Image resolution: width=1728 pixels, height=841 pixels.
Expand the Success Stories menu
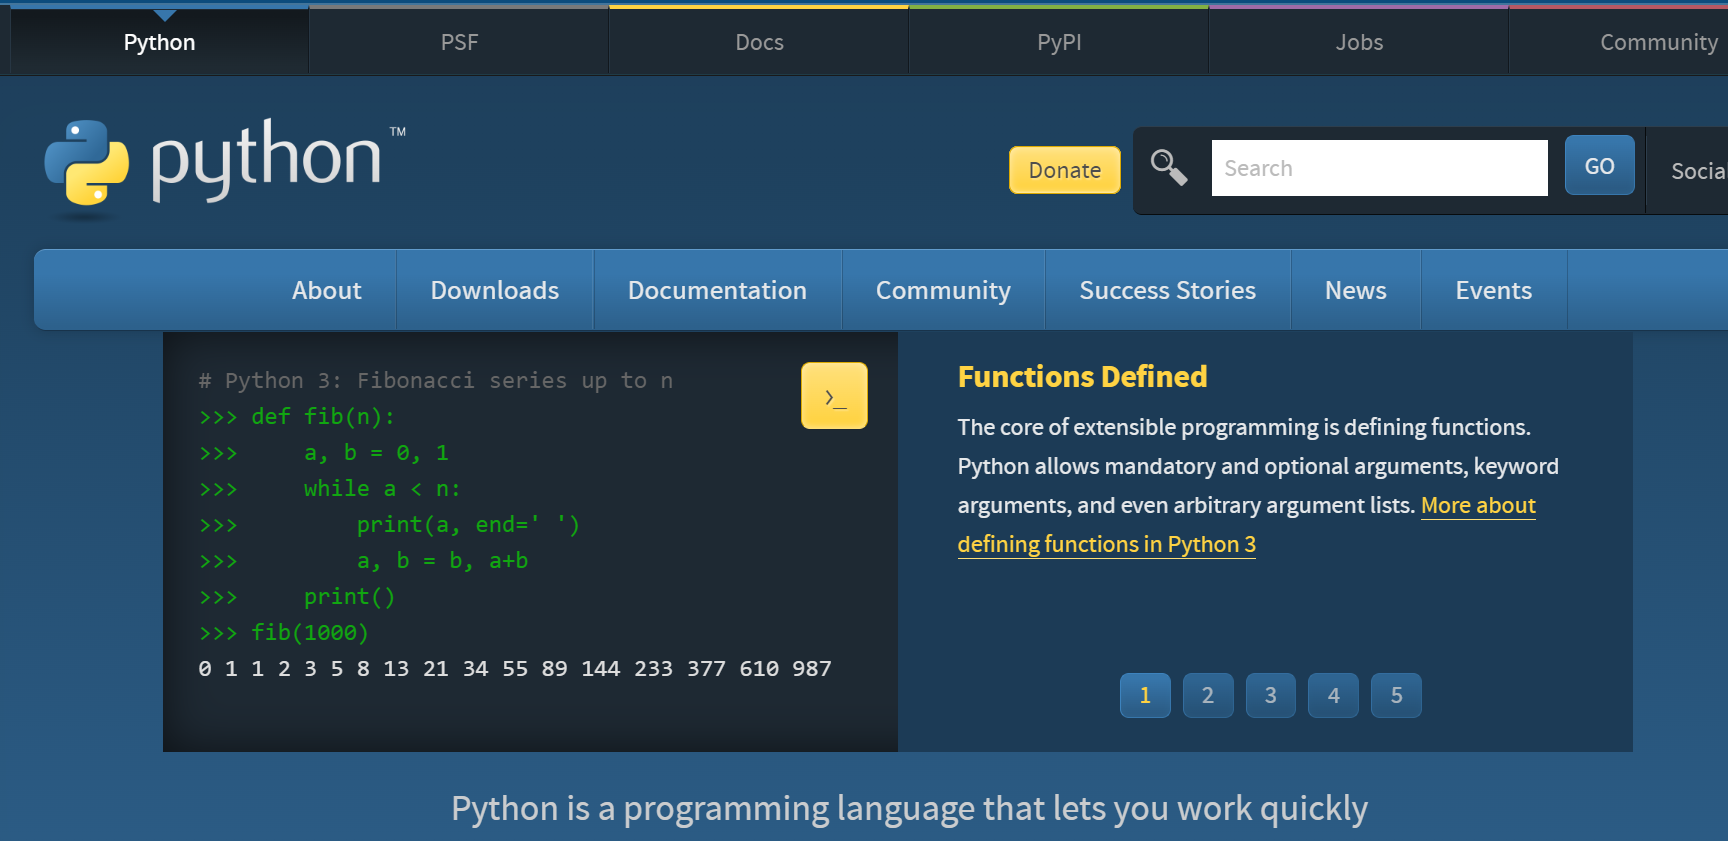1167,290
